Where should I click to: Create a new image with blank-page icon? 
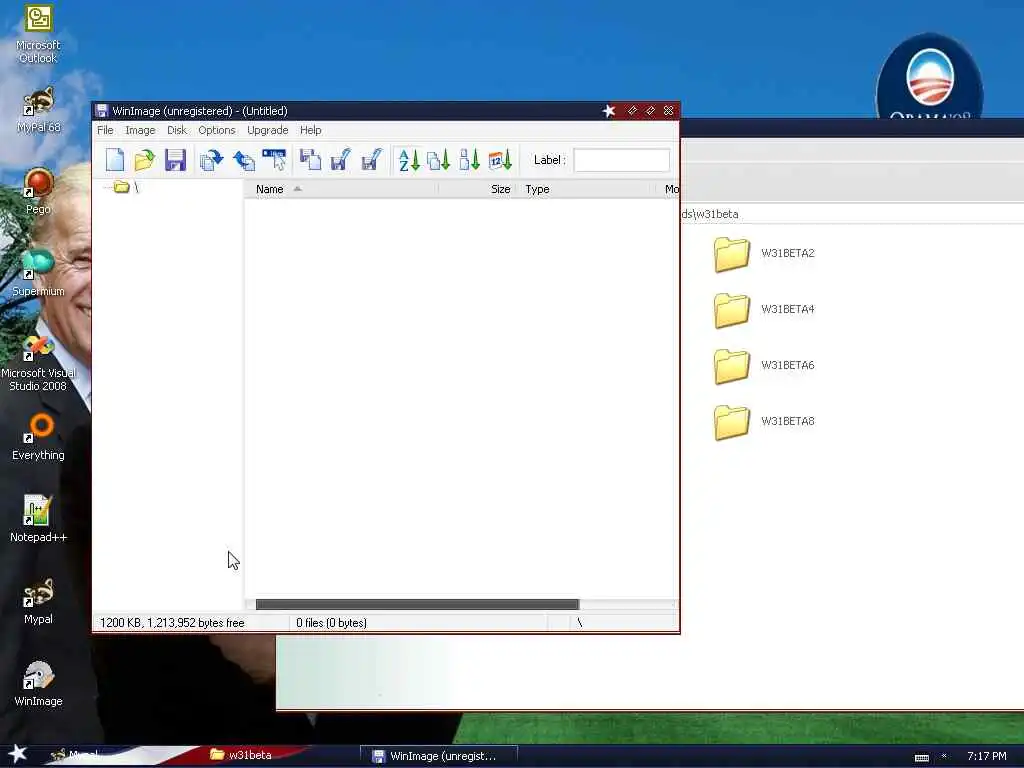[115, 160]
